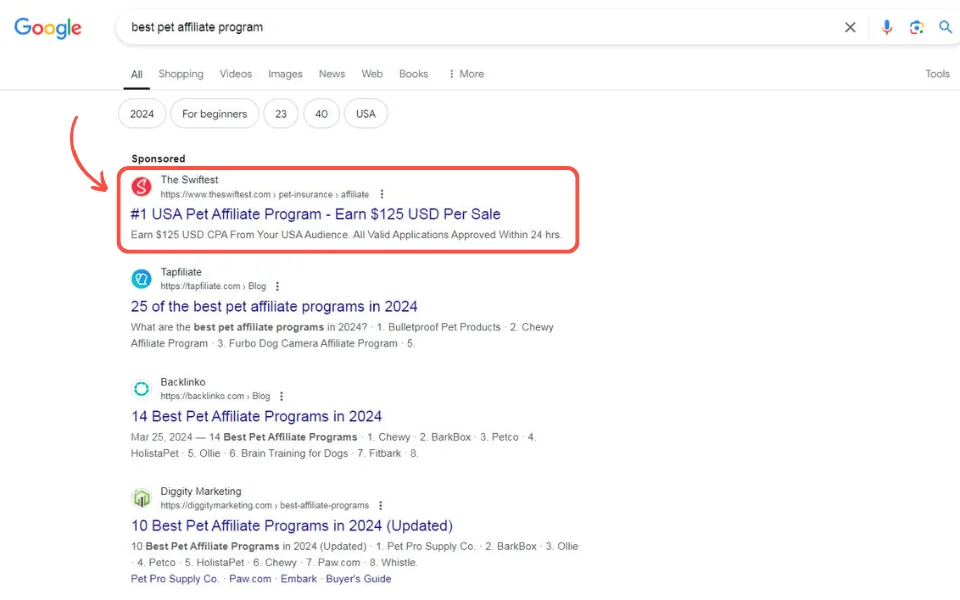Select the 'For beginners' filter chip
960x600 pixels.
pyautogui.click(x=214, y=114)
